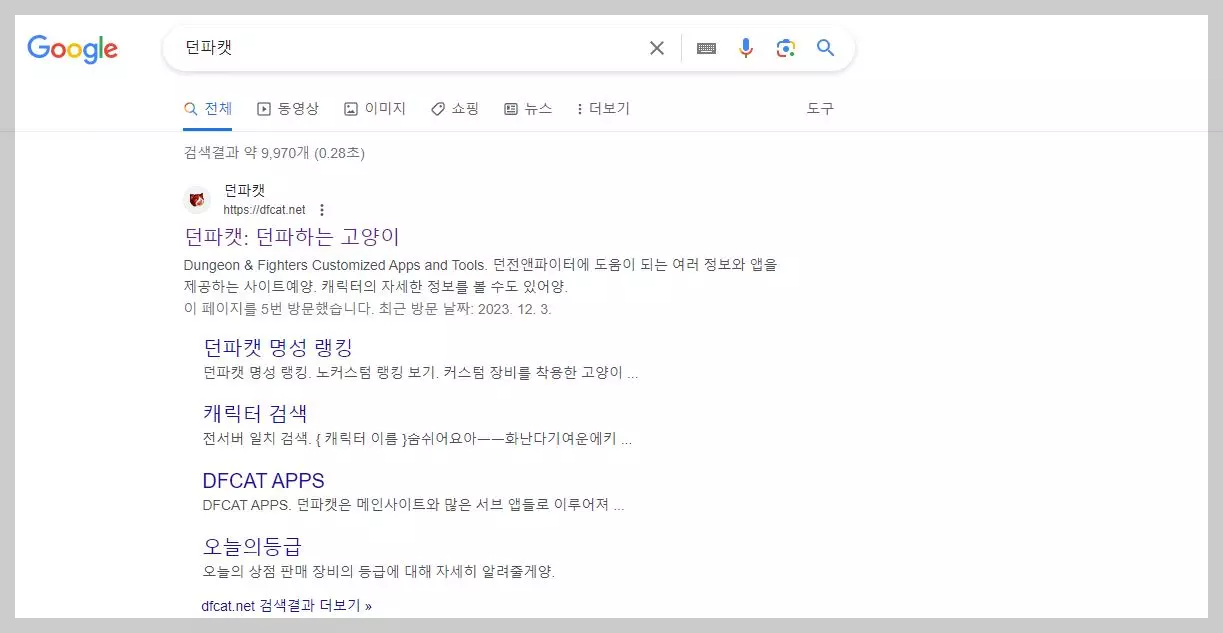
Task: Open the DFCAT APPS sitelink
Action: click(263, 481)
